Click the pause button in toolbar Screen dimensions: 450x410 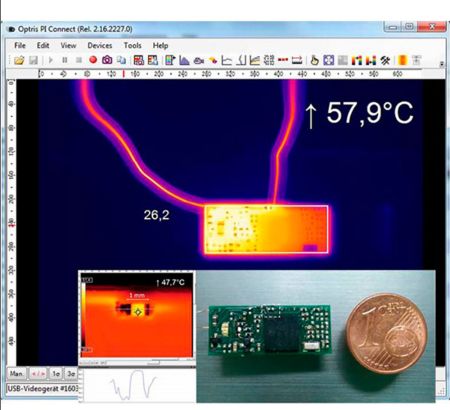(x=65, y=60)
